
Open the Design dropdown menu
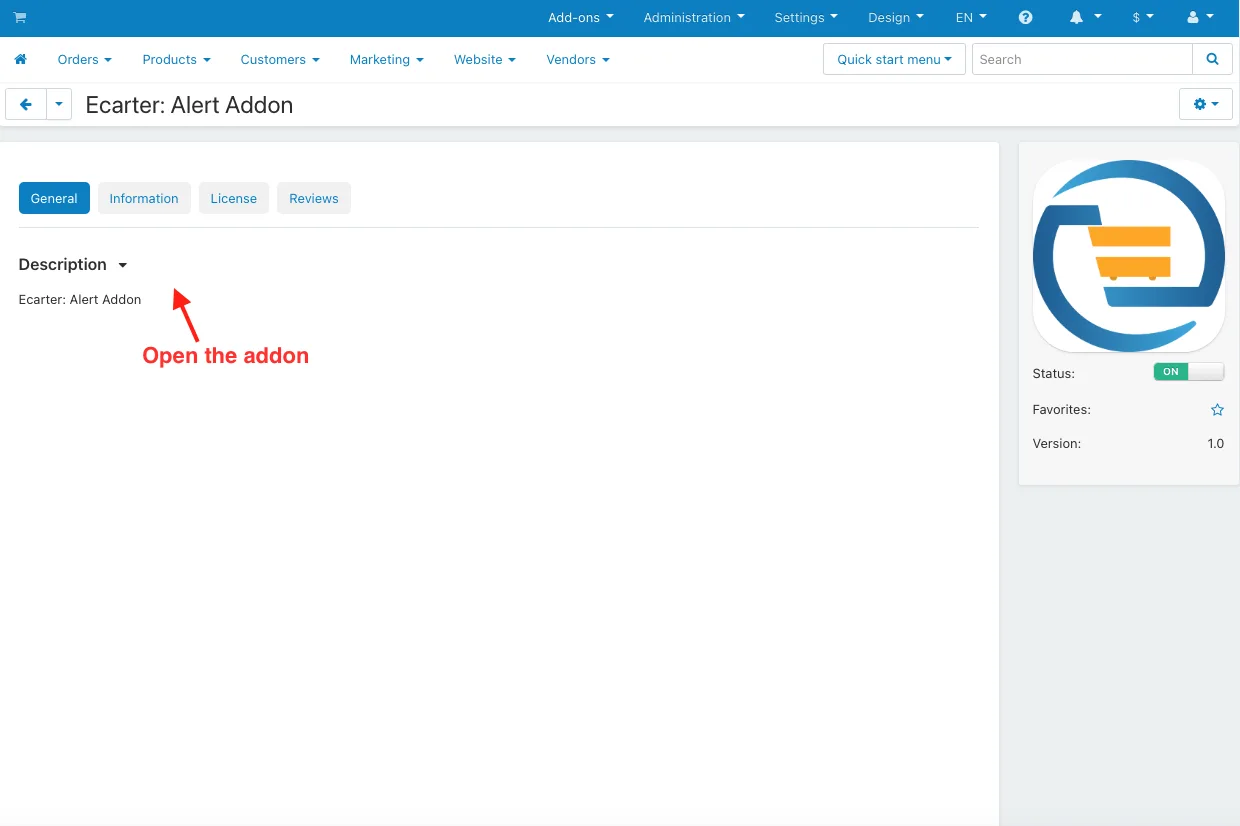[x=896, y=18]
